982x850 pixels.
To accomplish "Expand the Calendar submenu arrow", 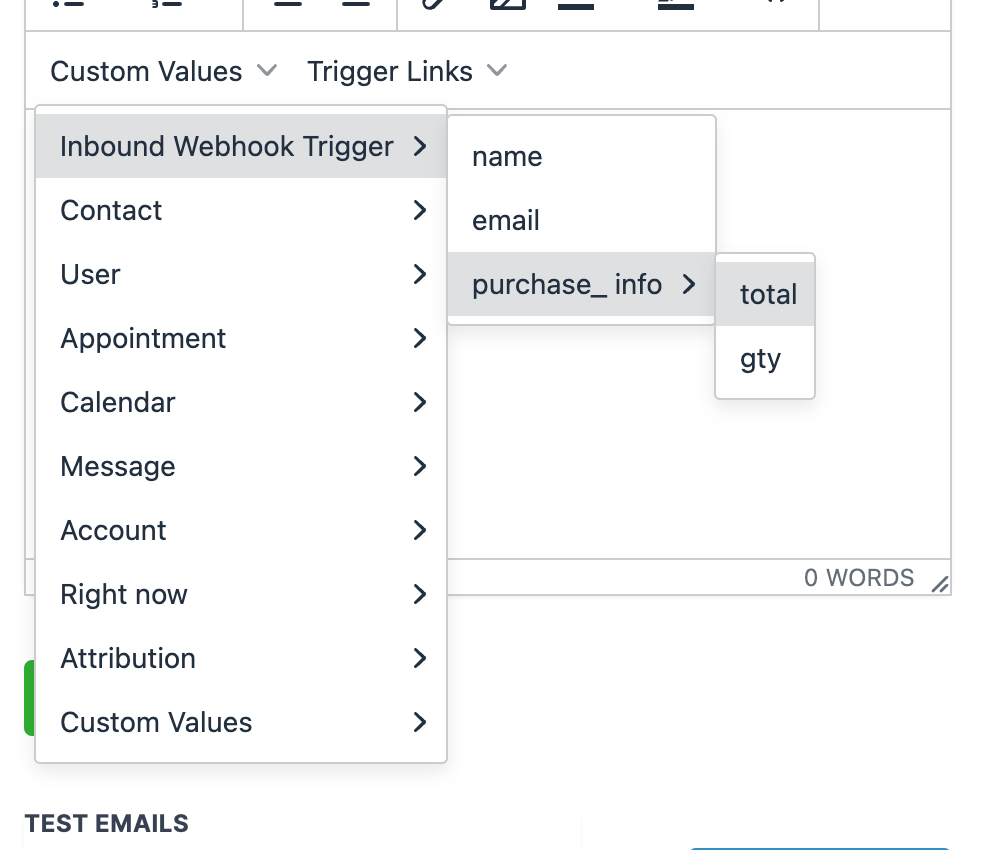I will (x=420, y=402).
